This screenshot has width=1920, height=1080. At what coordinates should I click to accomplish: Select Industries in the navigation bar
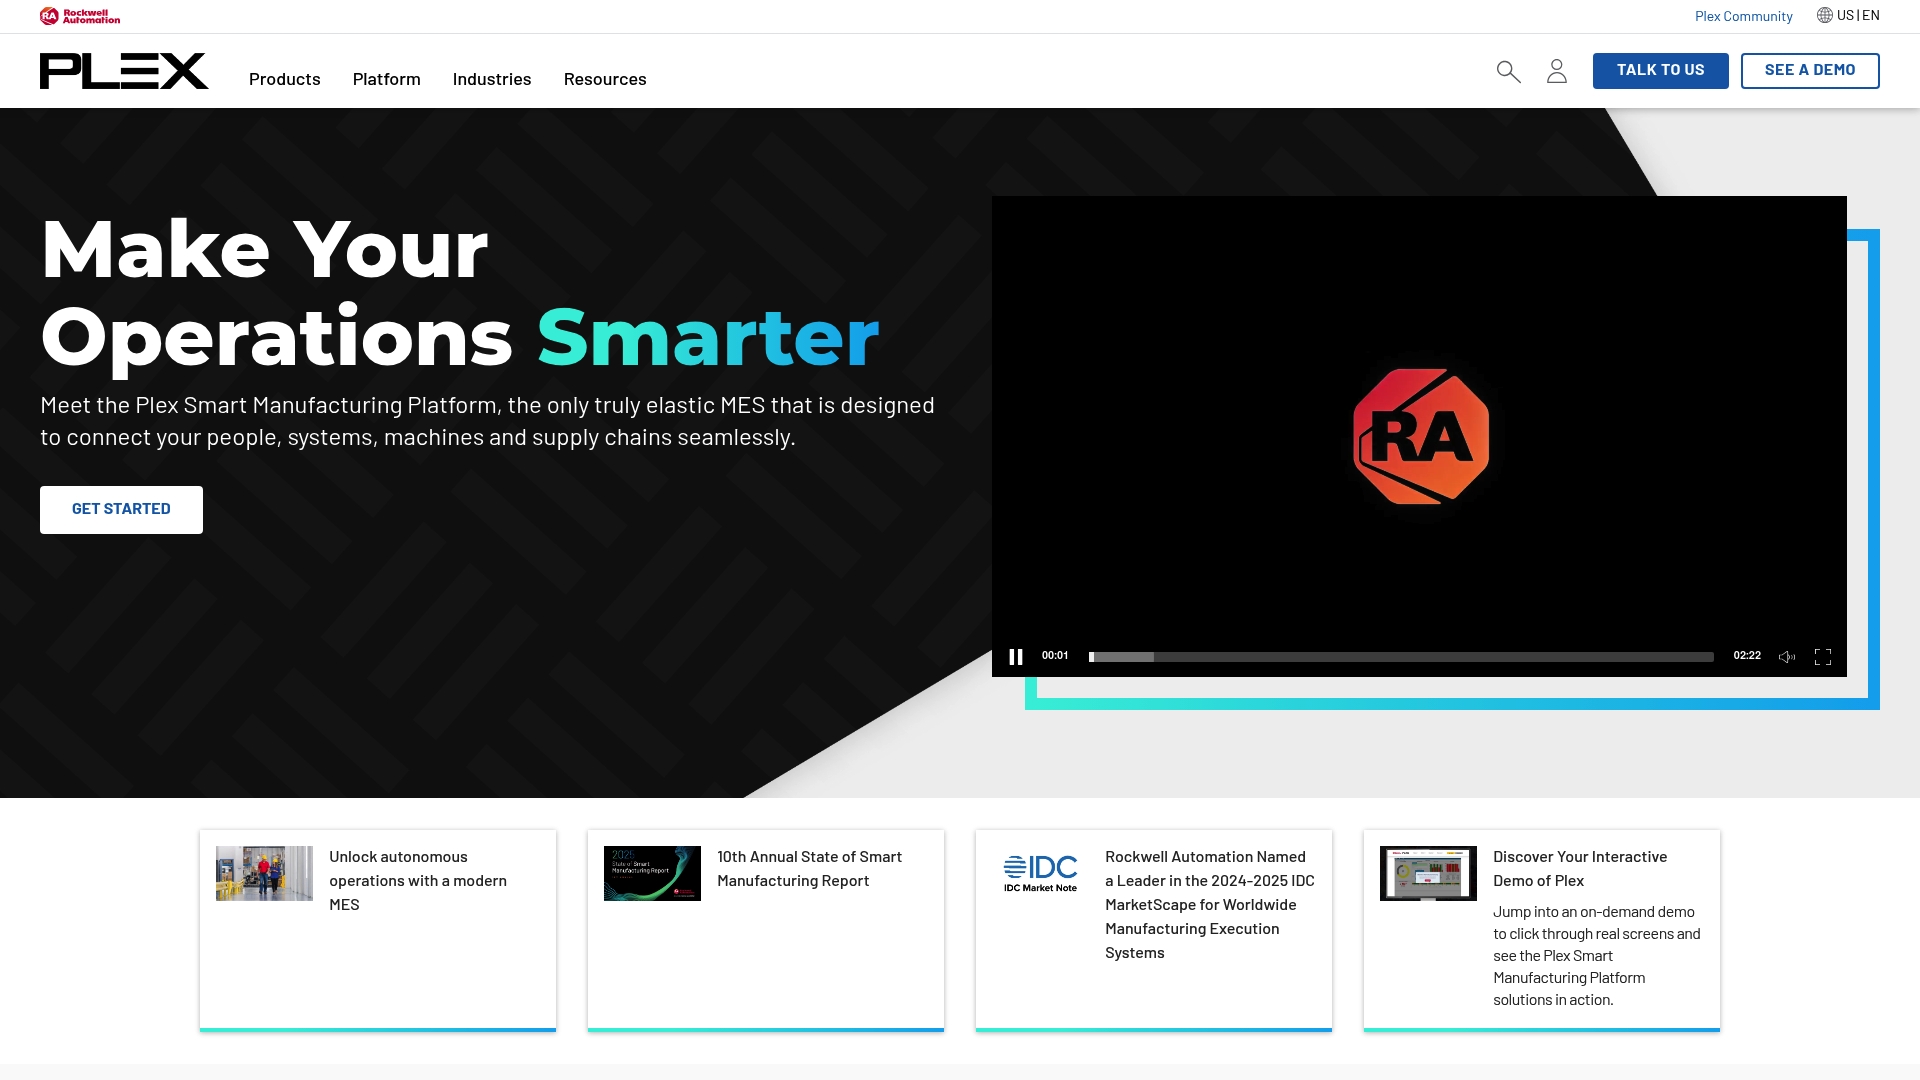pos(491,79)
